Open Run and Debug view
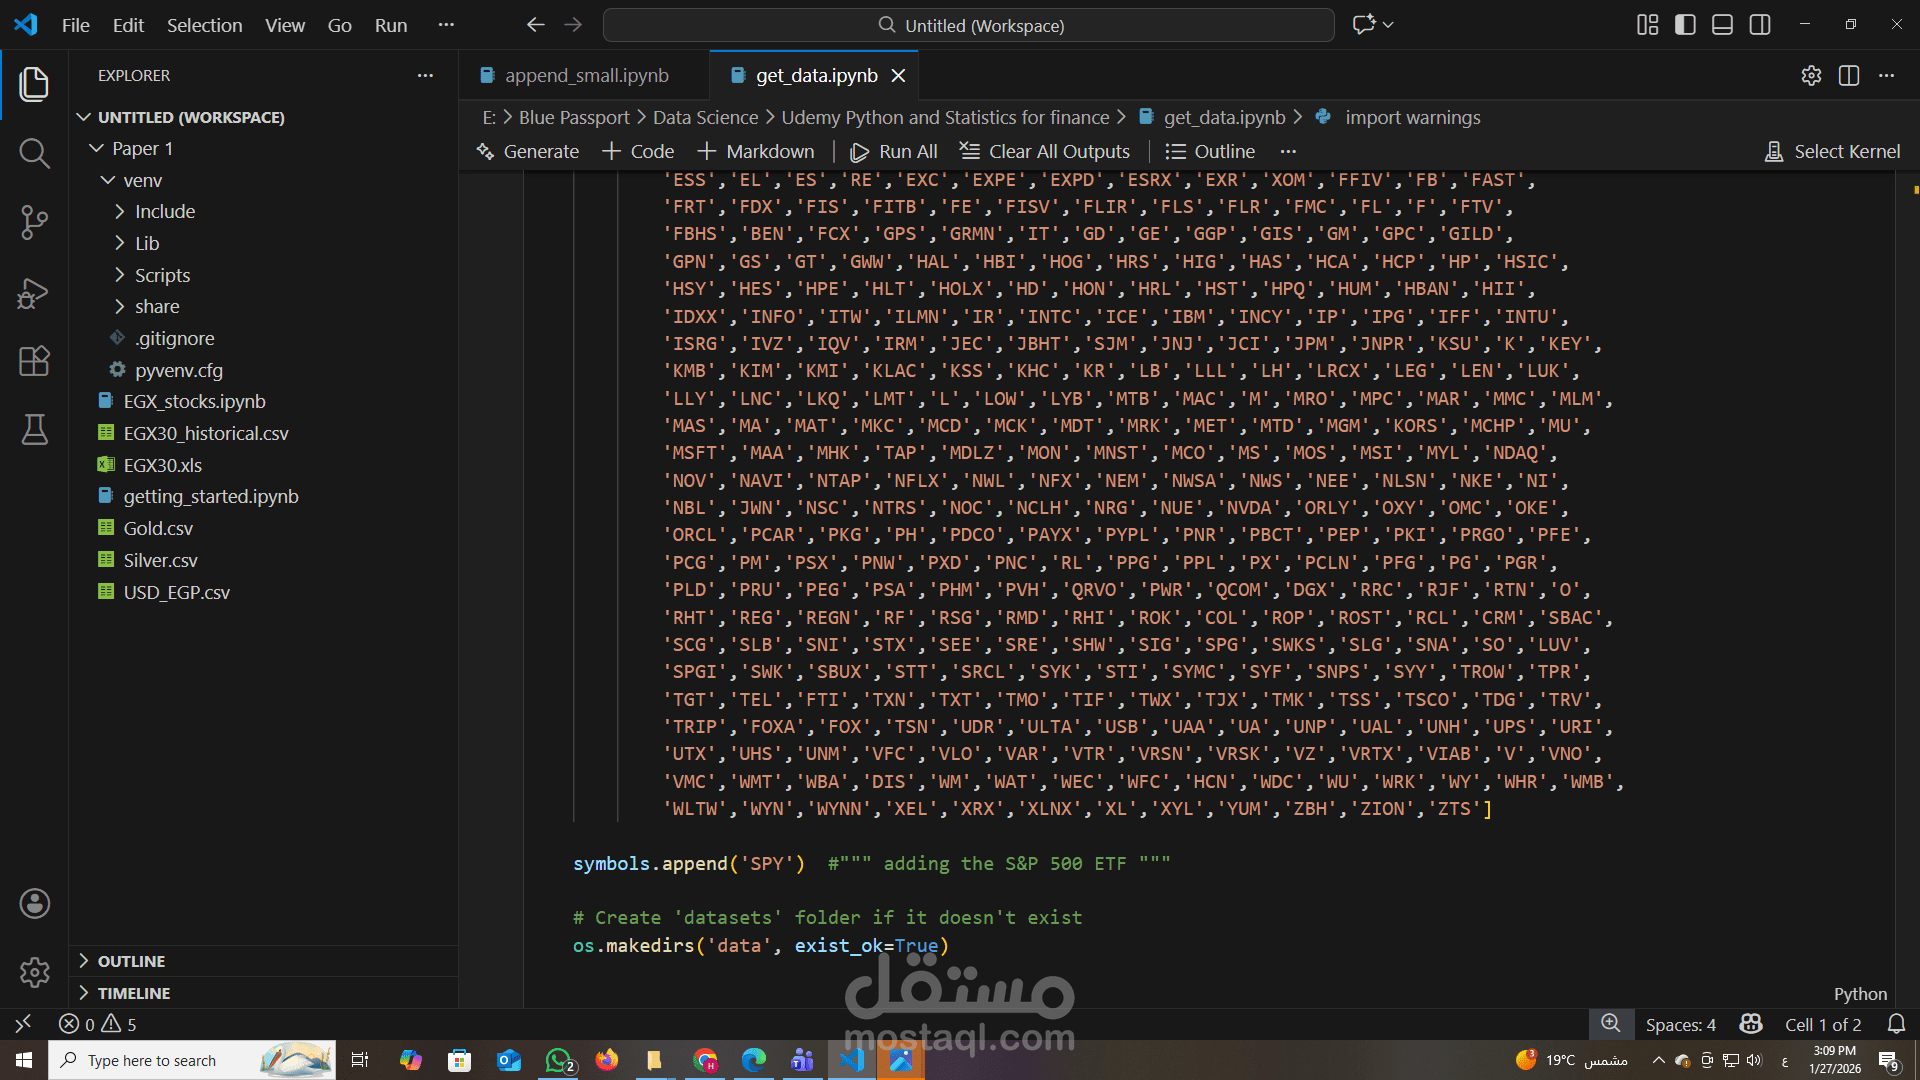1920x1080 pixels. click(x=34, y=293)
